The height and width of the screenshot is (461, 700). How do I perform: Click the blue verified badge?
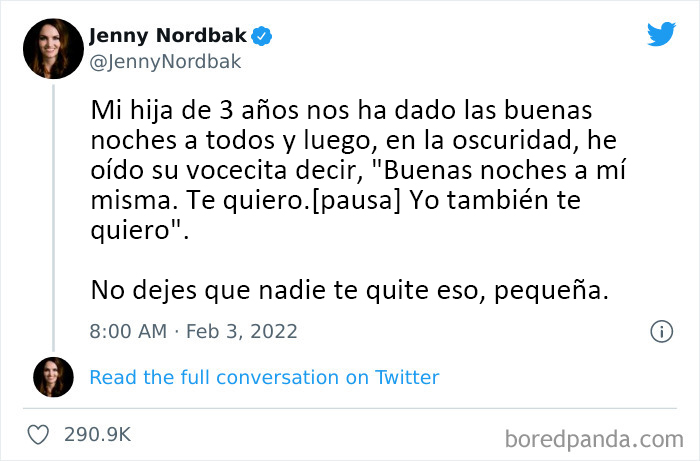point(263,37)
